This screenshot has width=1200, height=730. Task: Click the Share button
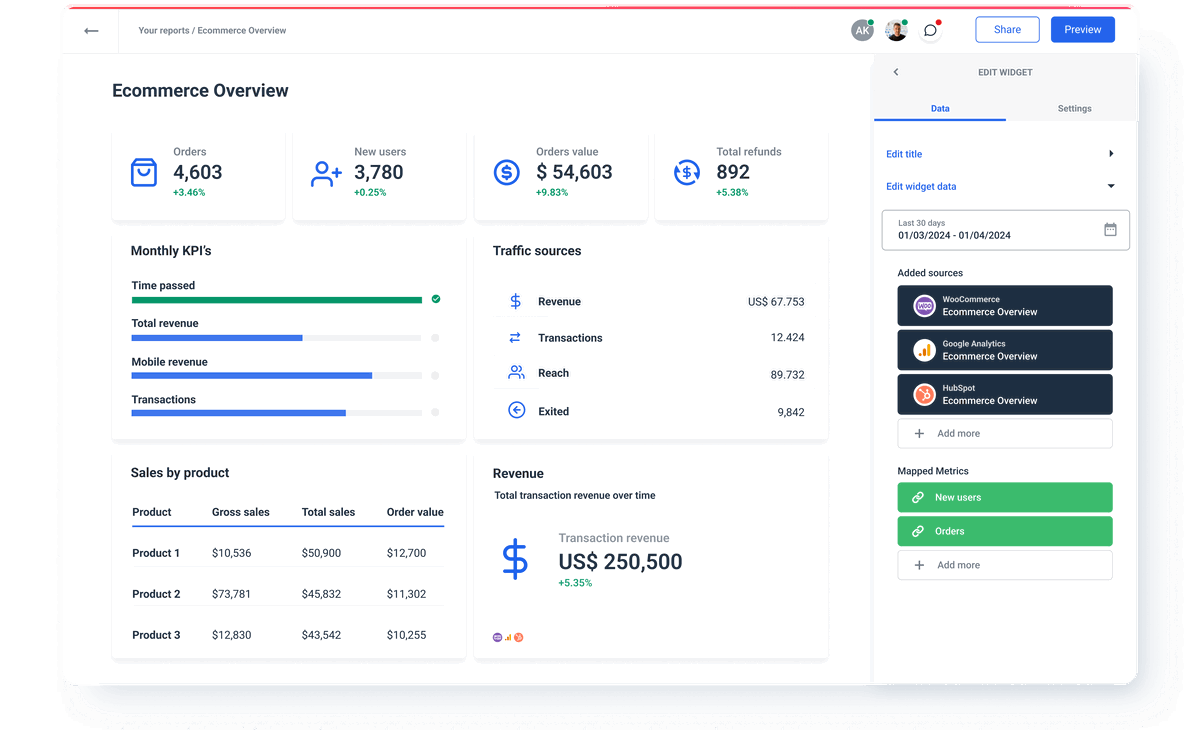(1007, 29)
